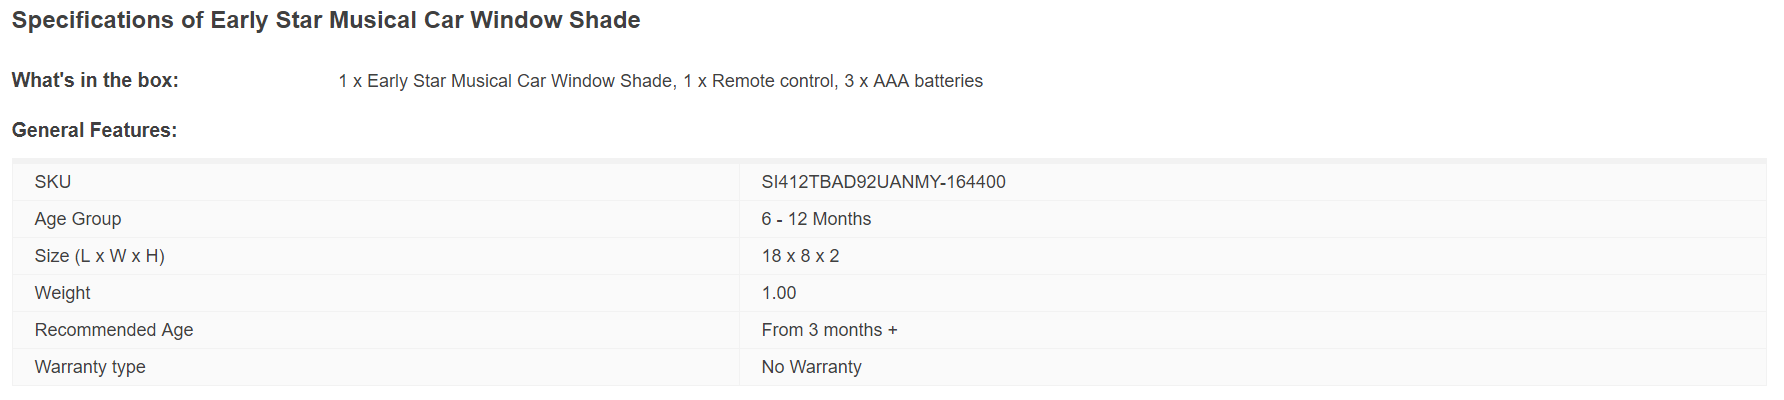Image resolution: width=1784 pixels, height=400 pixels.
Task: Click '1 x Remote control' in box contents
Action: (760, 81)
